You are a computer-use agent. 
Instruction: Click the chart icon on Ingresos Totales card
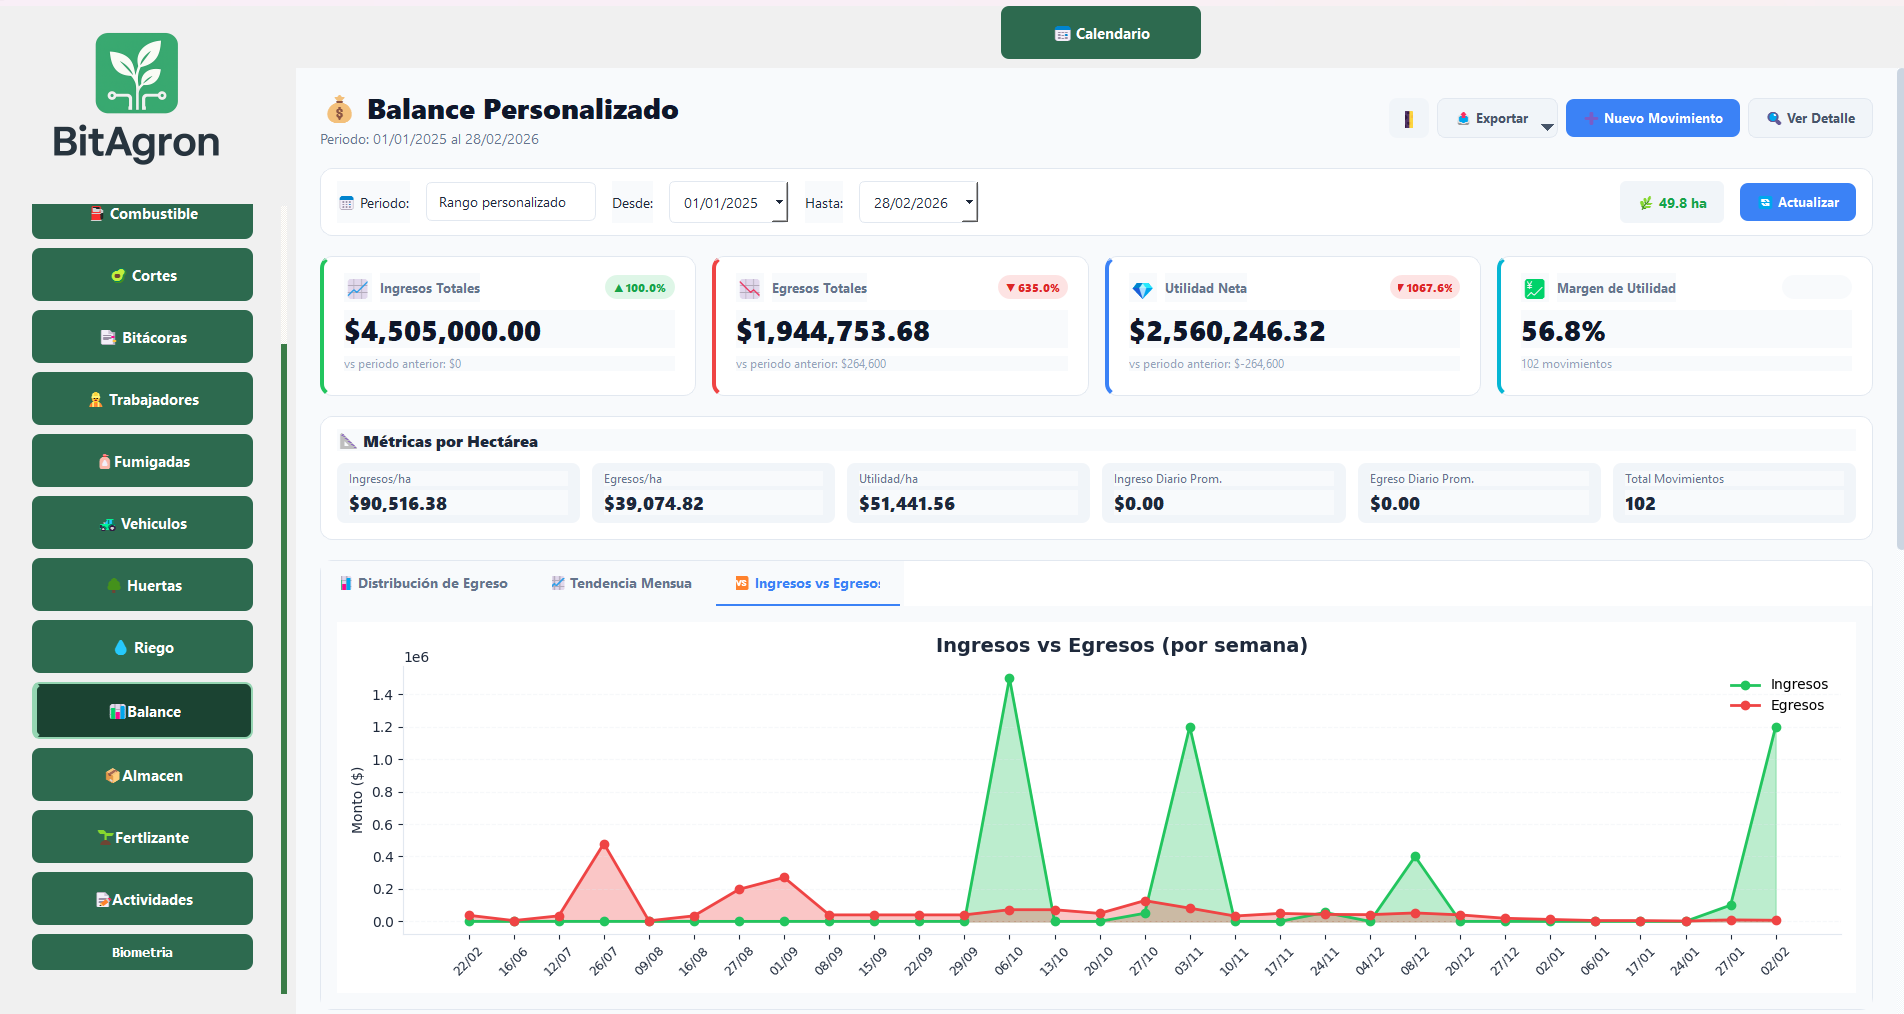point(357,288)
